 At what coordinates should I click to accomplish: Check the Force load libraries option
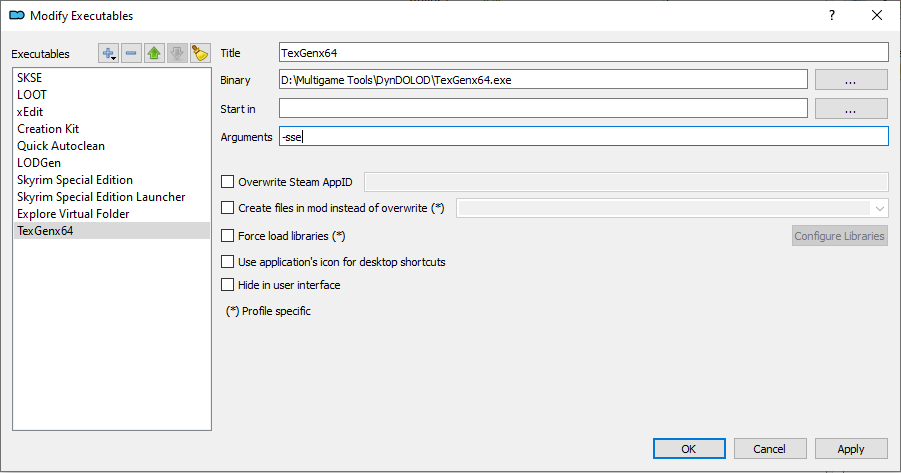(228, 236)
